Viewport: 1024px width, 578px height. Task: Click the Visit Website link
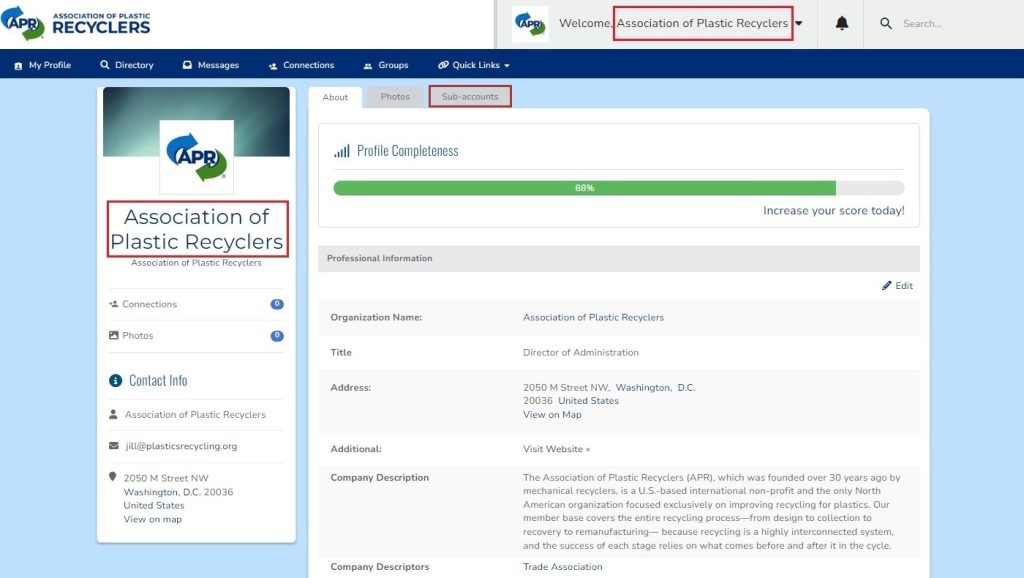pos(556,449)
